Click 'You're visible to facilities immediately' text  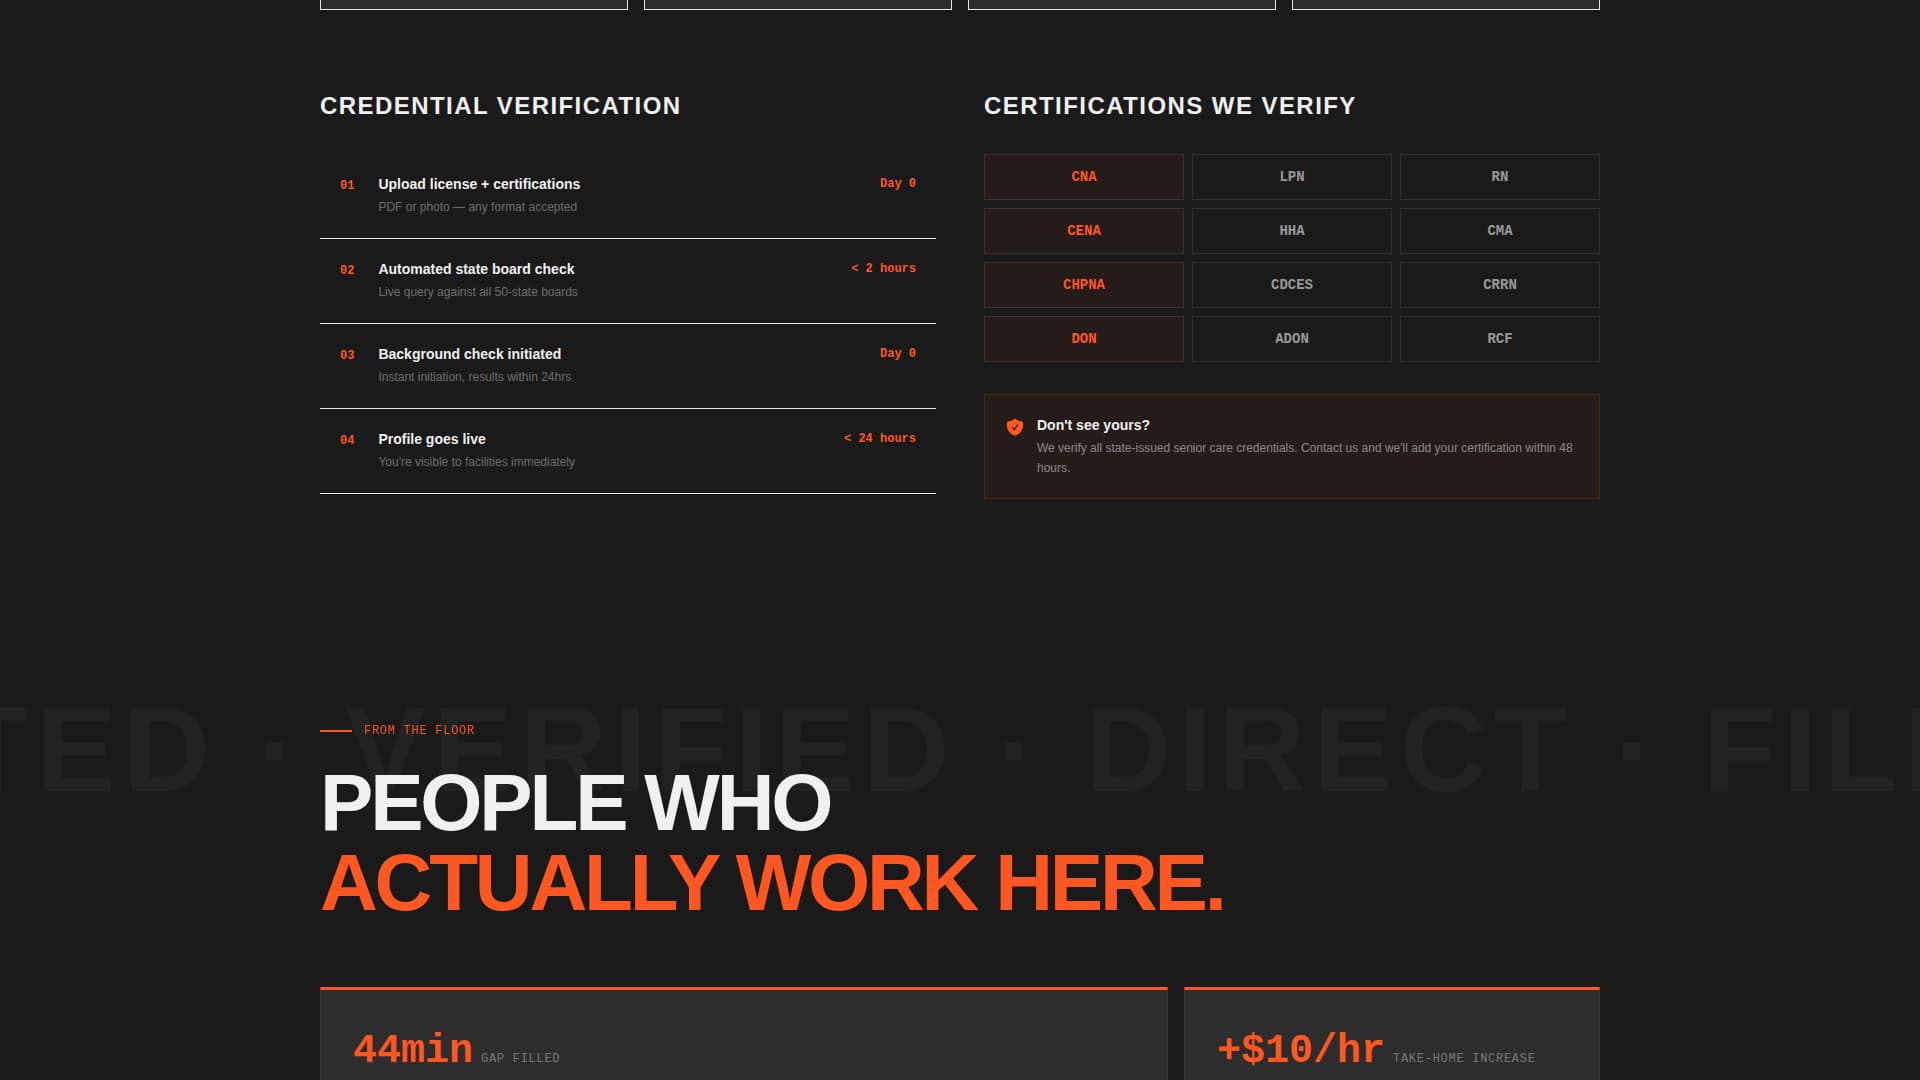click(477, 462)
